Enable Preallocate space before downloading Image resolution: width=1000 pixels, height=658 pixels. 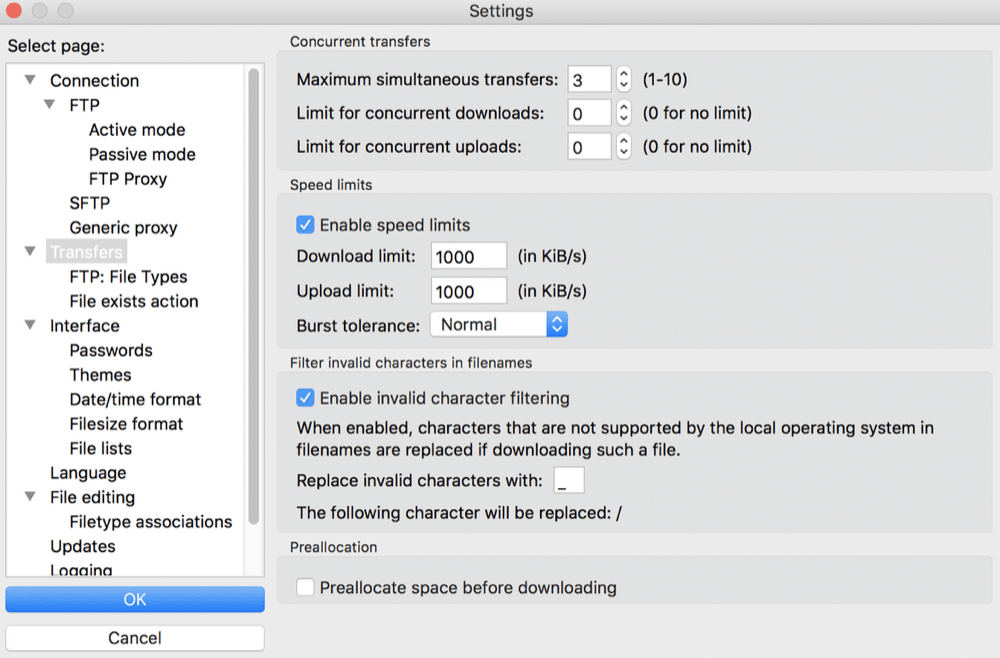coord(305,588)
